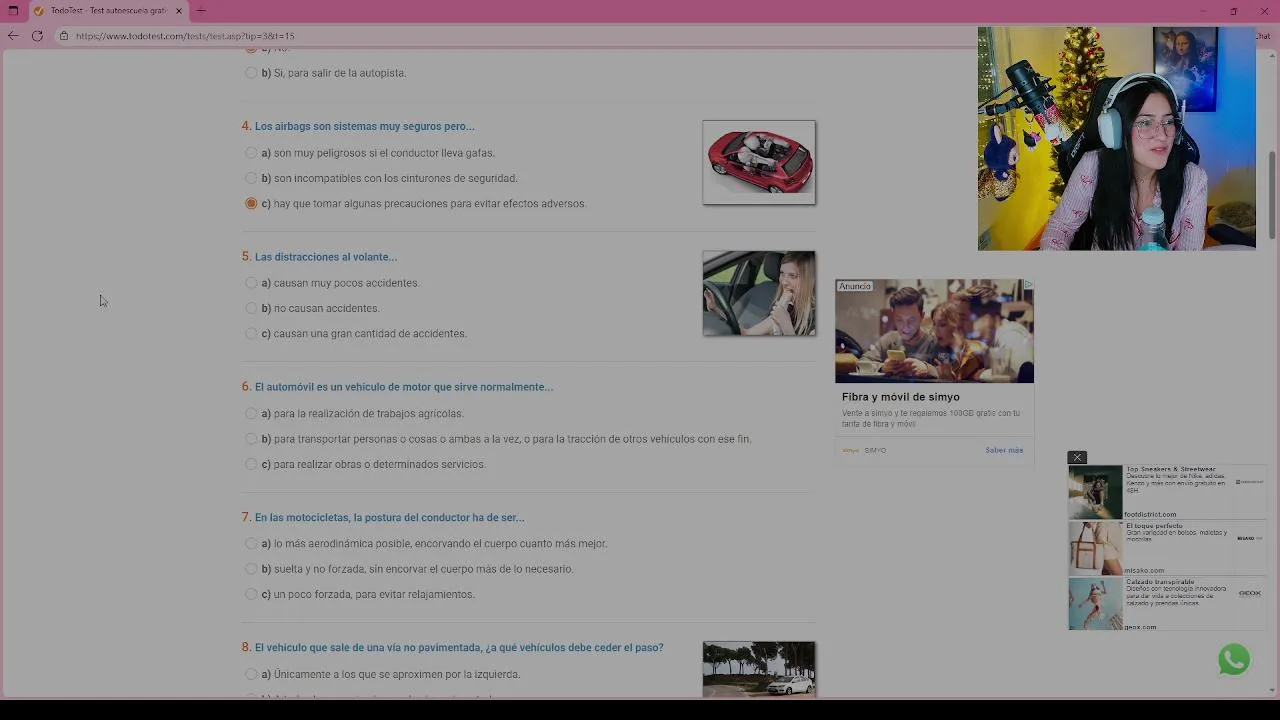Select 'son muy peligrosos si el conductor lleva gafas'
Viewport: 1280px width, 720px height.
pos(251,153)
